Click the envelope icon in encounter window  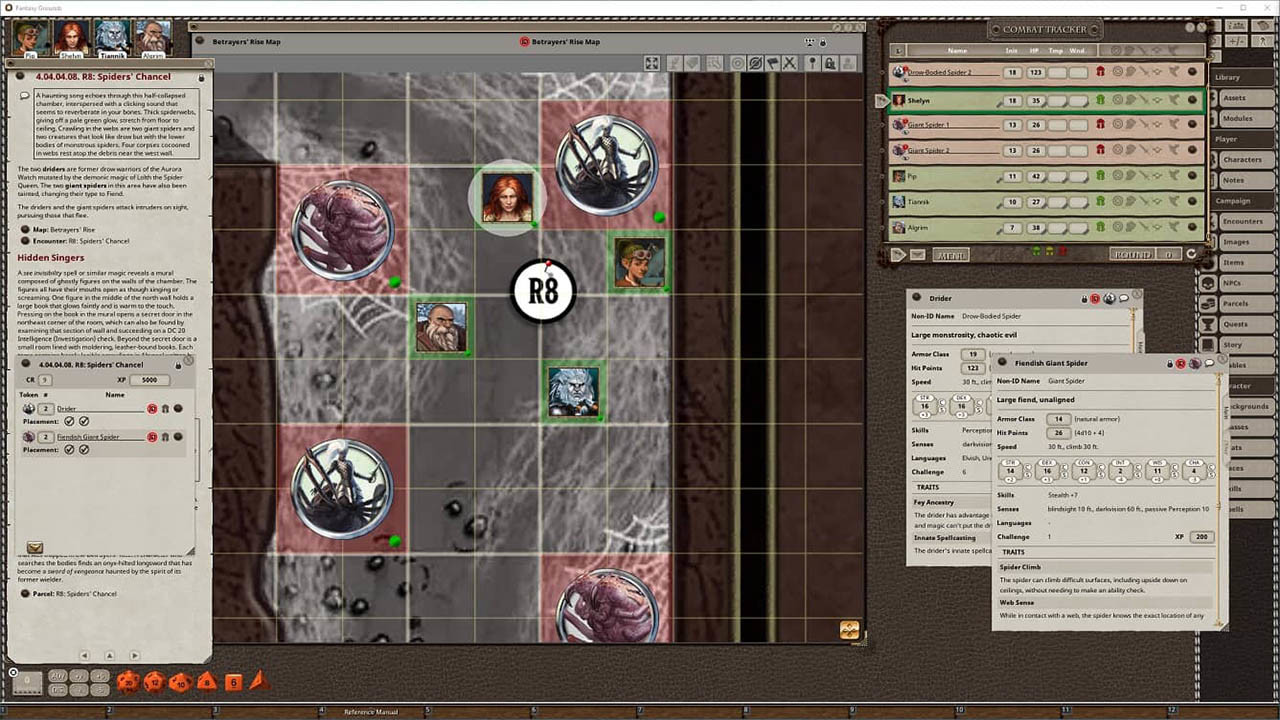click(35, 547)
